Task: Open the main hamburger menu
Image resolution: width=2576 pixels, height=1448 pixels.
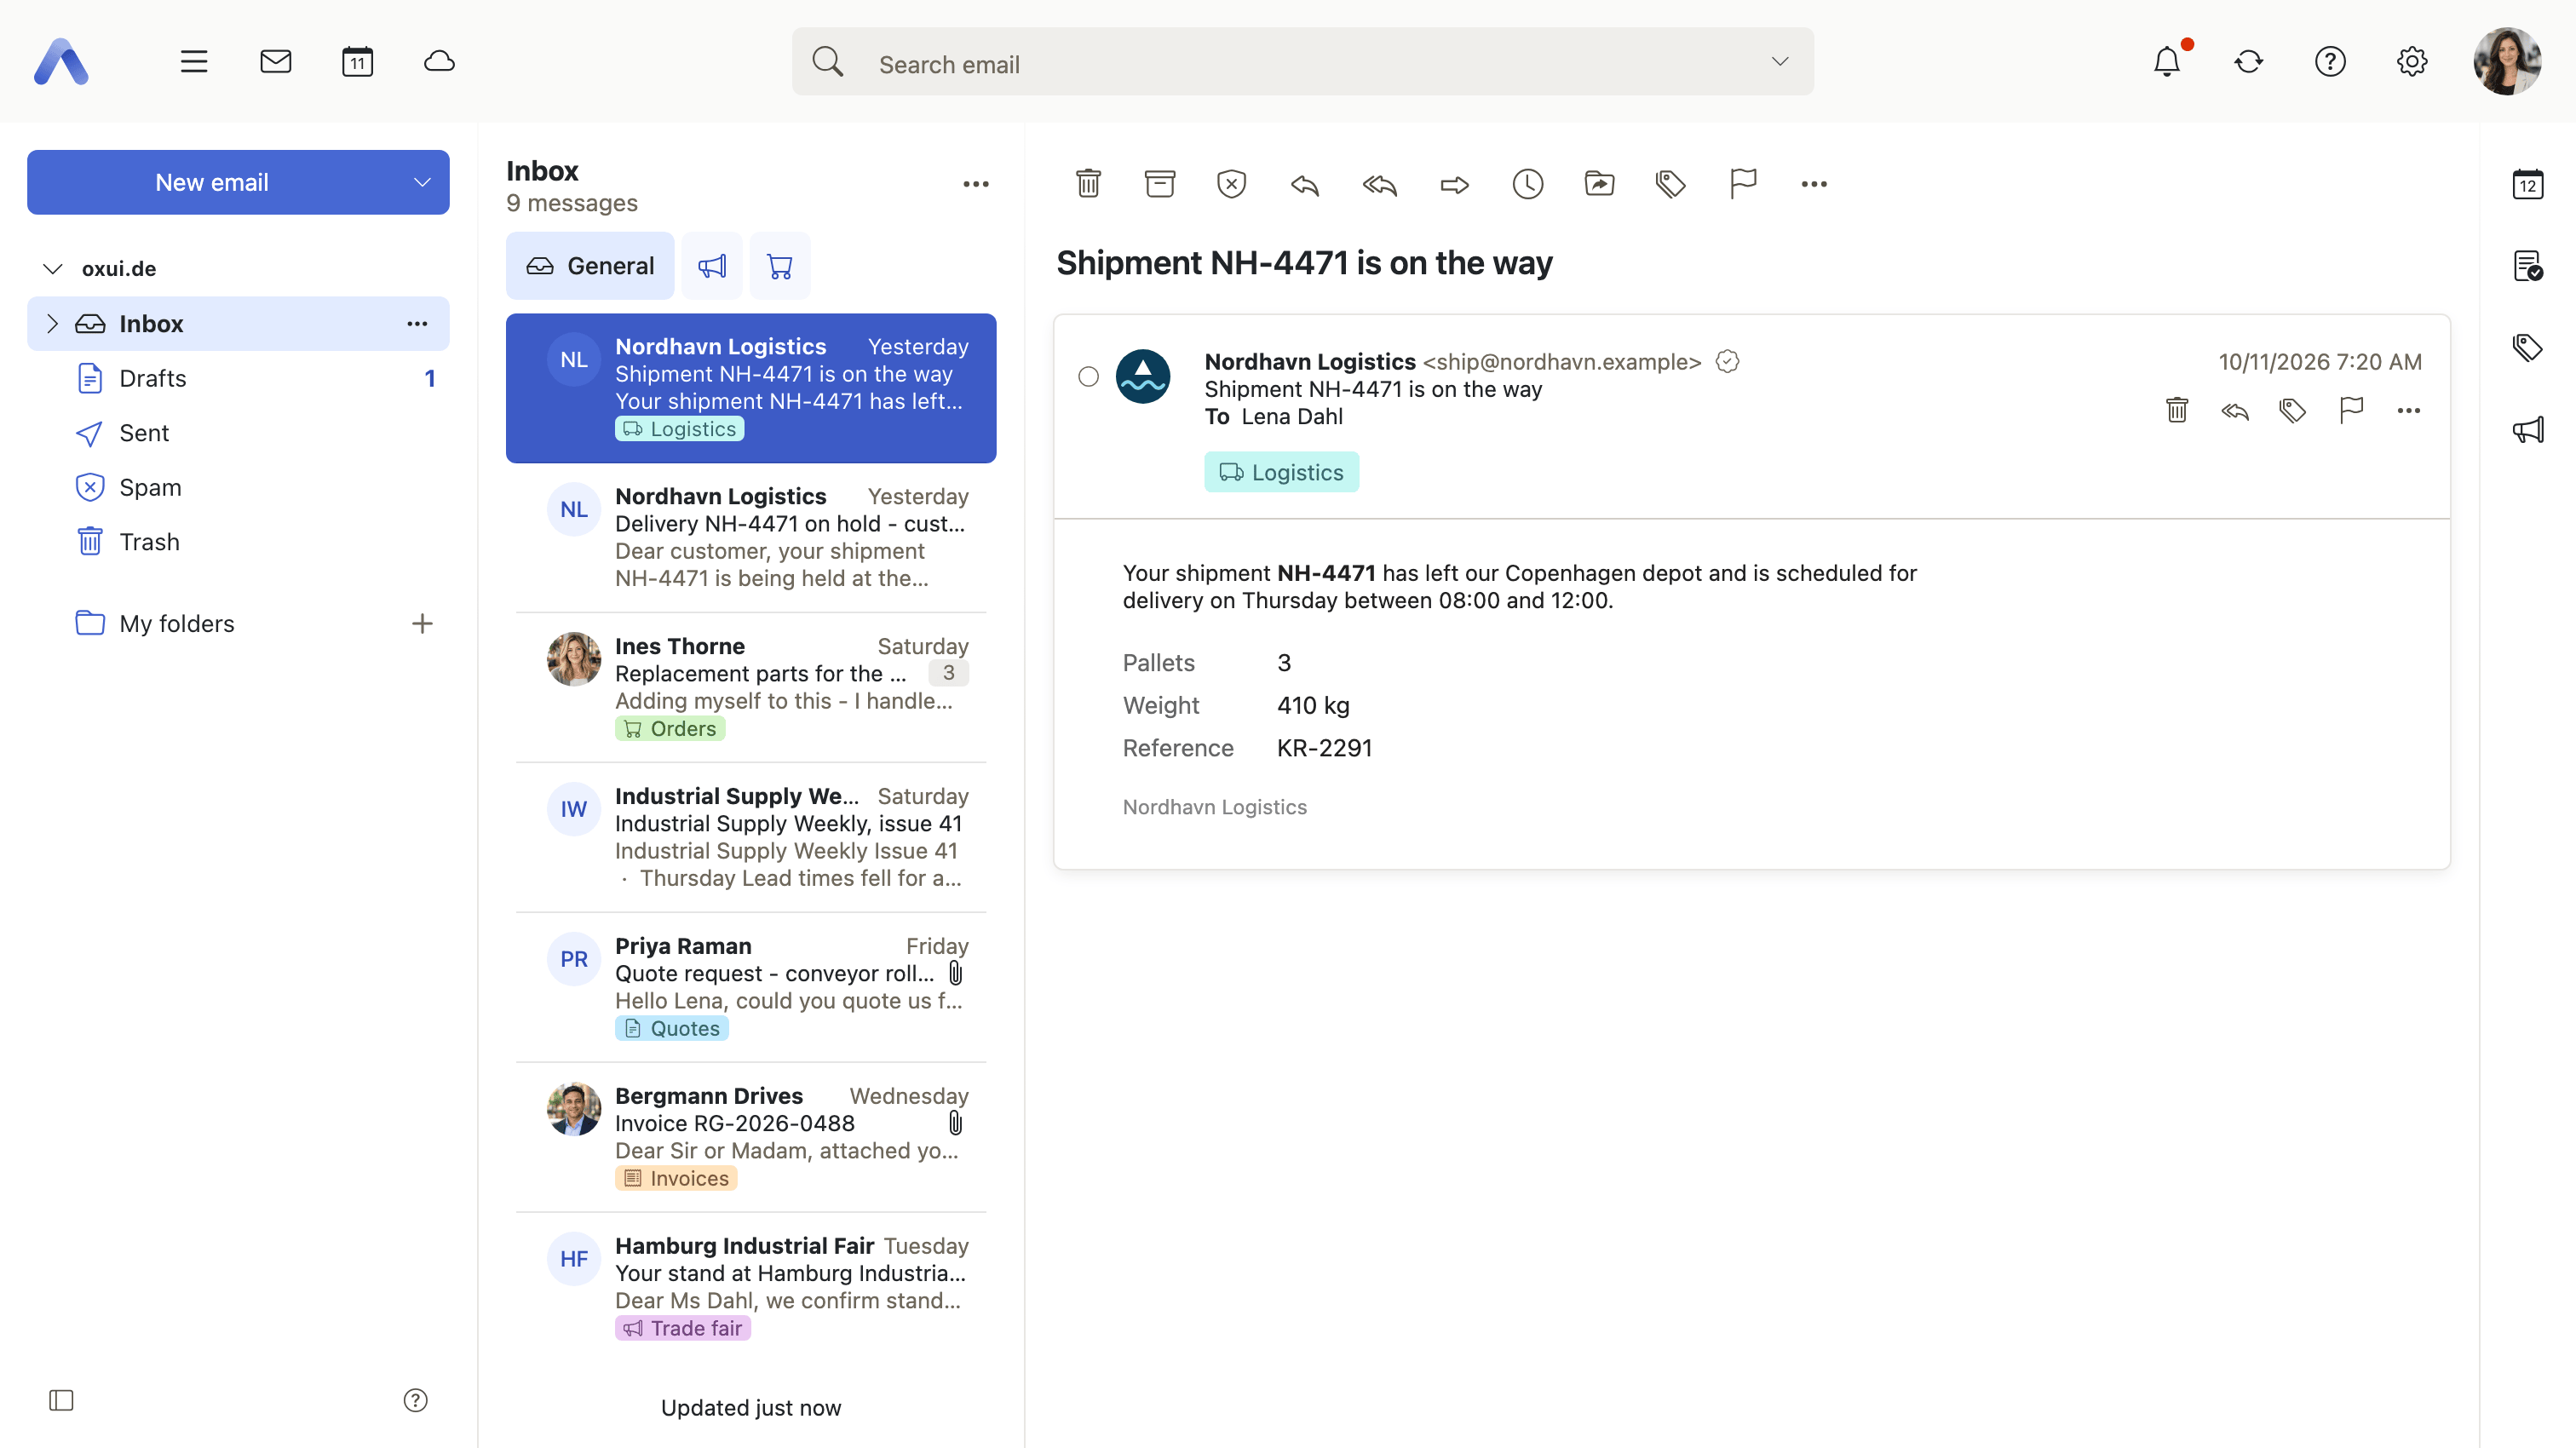Action: [x=194, y=62]
